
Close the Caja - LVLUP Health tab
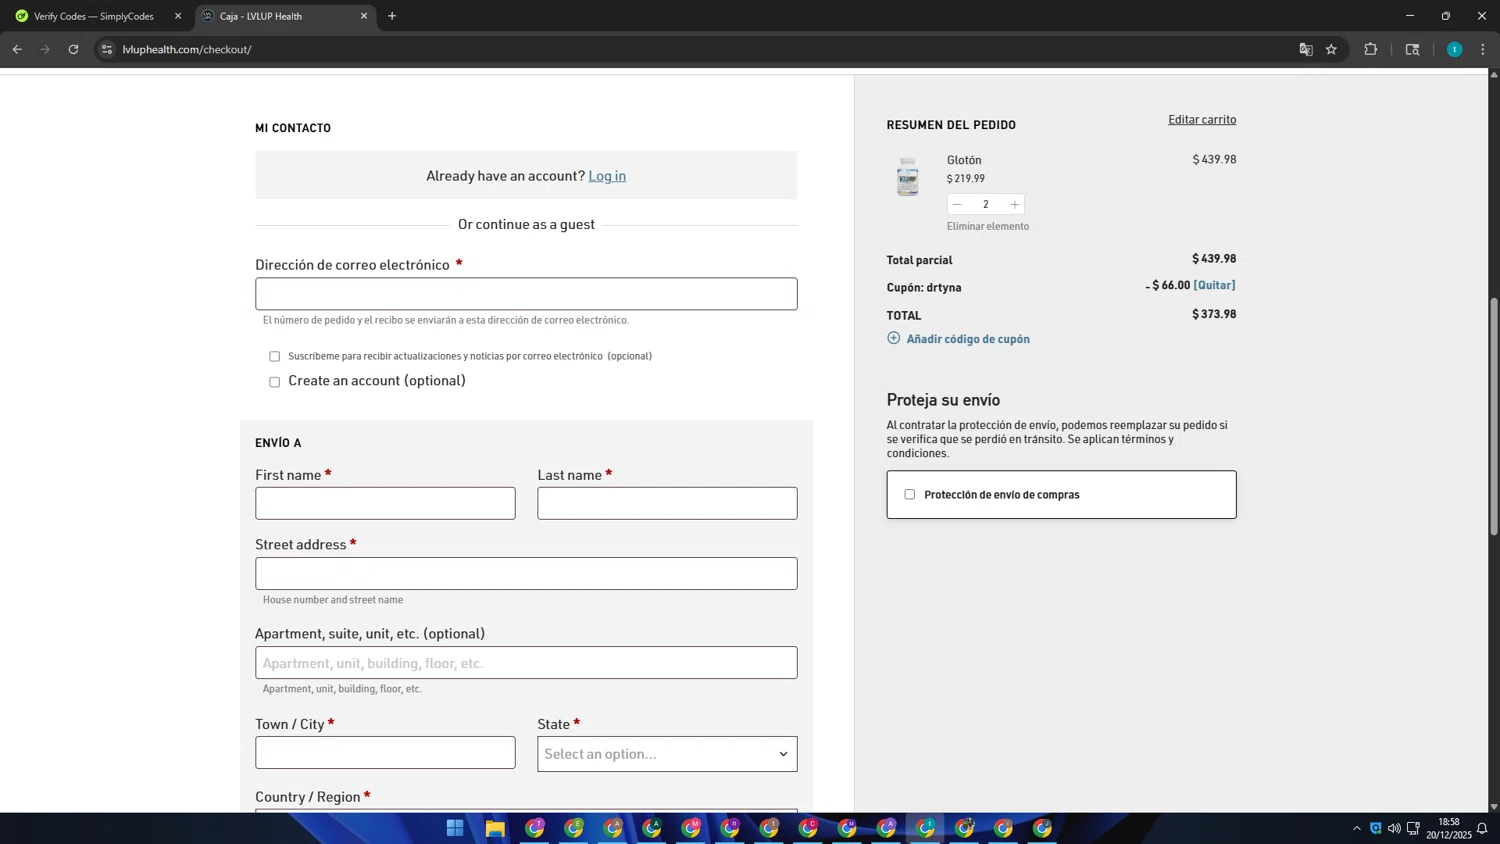click(364, 16)
